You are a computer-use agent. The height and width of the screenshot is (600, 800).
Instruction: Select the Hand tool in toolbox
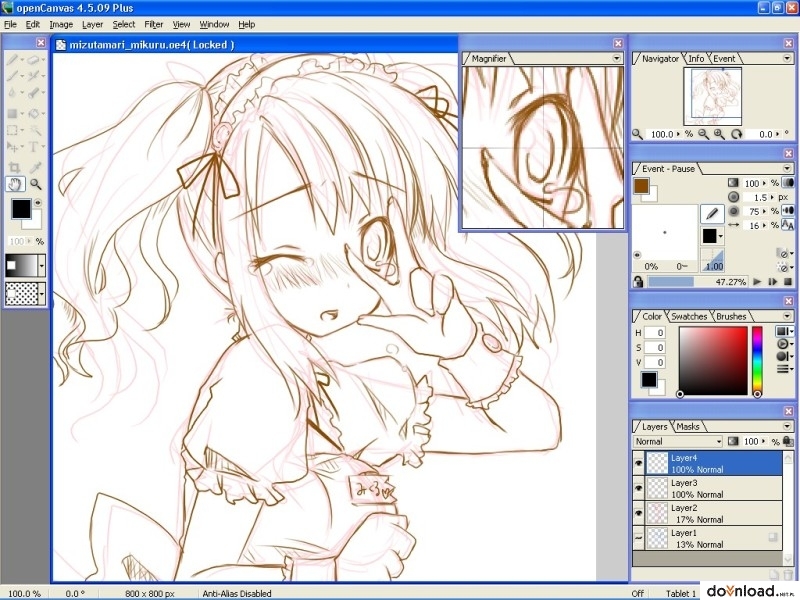[x=15, y=184]
